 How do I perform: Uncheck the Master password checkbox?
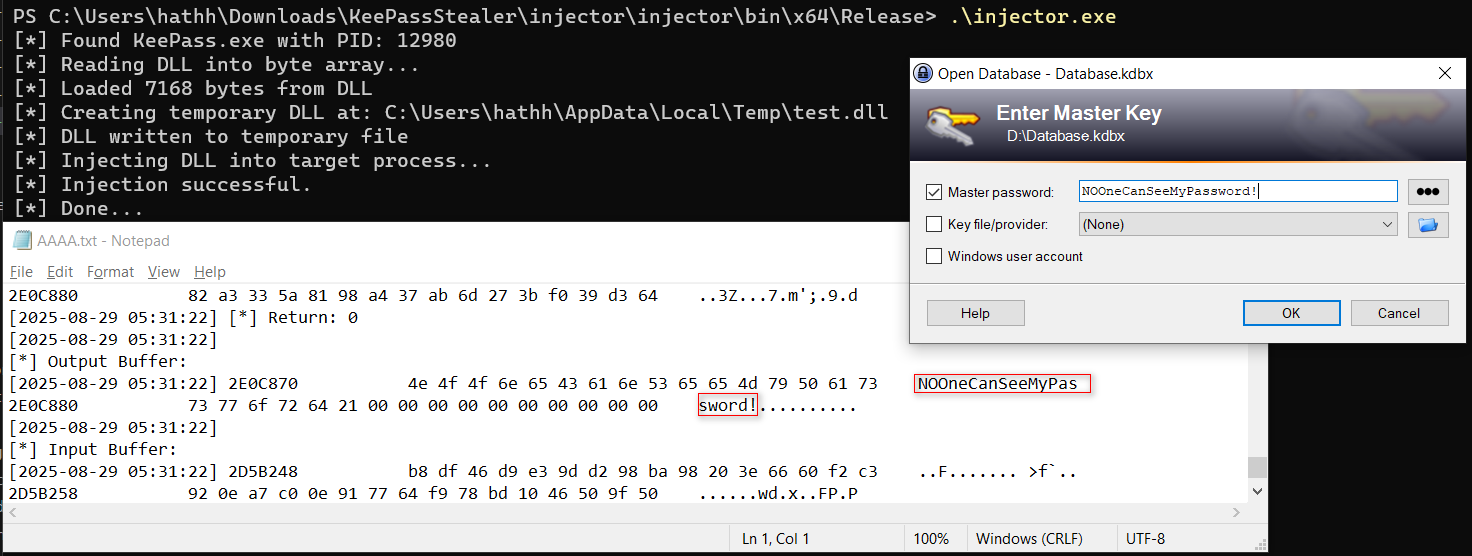point(934,192)
